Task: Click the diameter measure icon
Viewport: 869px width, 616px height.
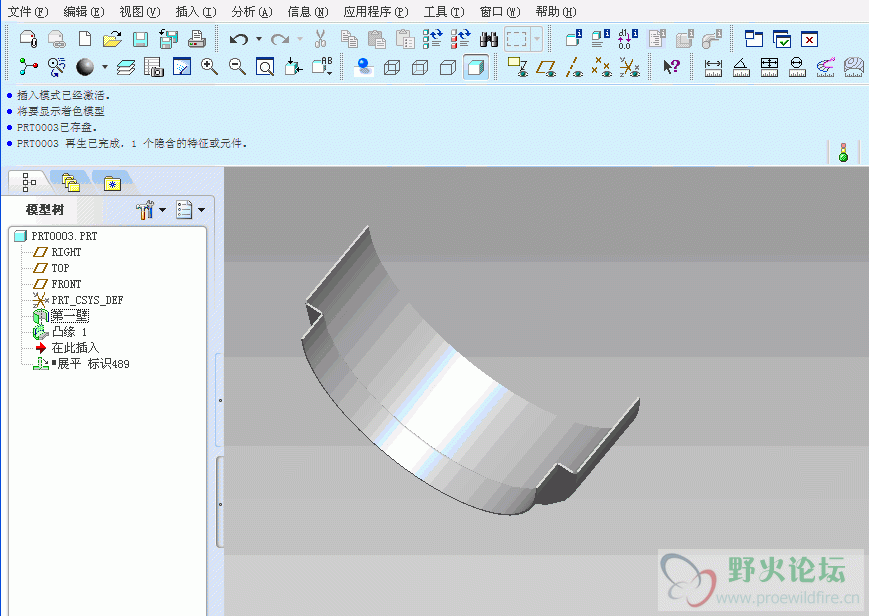Action: click(797, 67)
